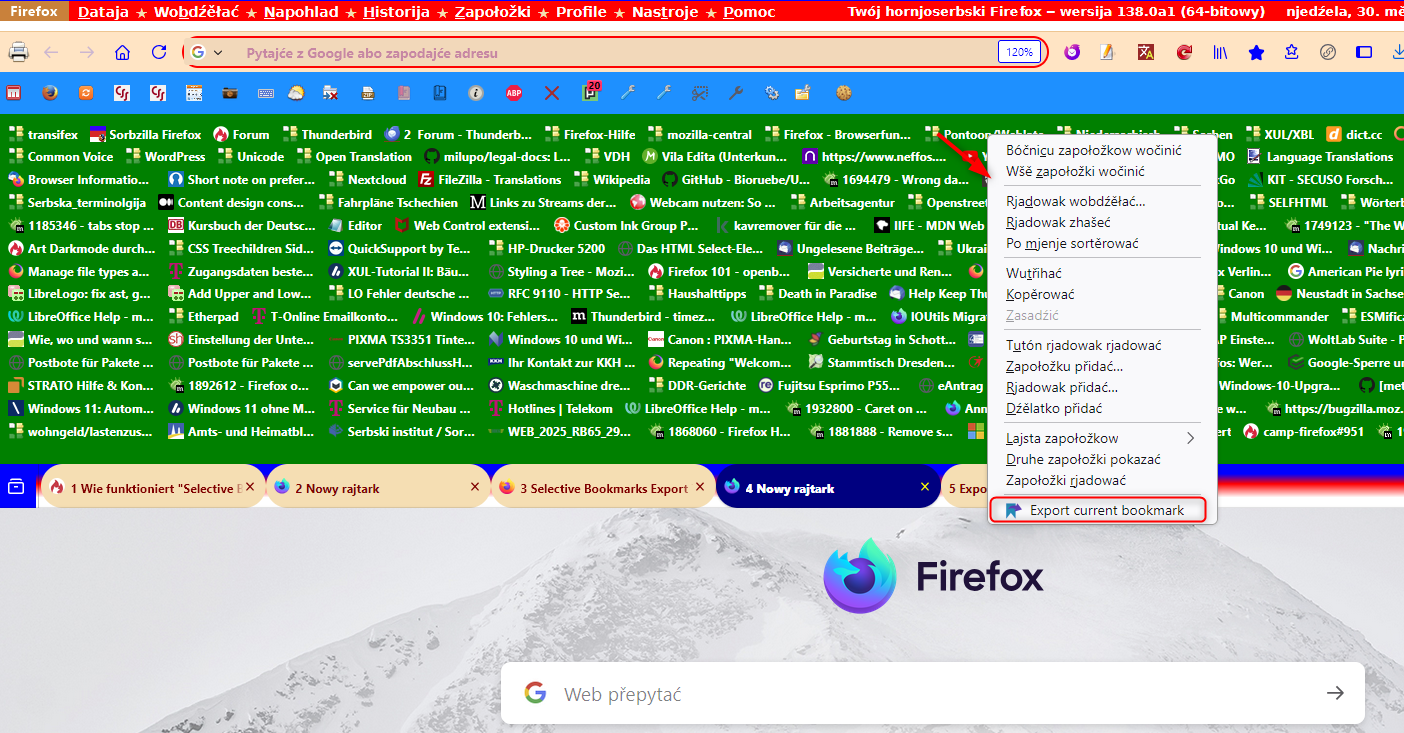Image resolution: width=1404 pixels, height=733 pixels.
Task: Focus the address bar search field
Action: (615, 52)
